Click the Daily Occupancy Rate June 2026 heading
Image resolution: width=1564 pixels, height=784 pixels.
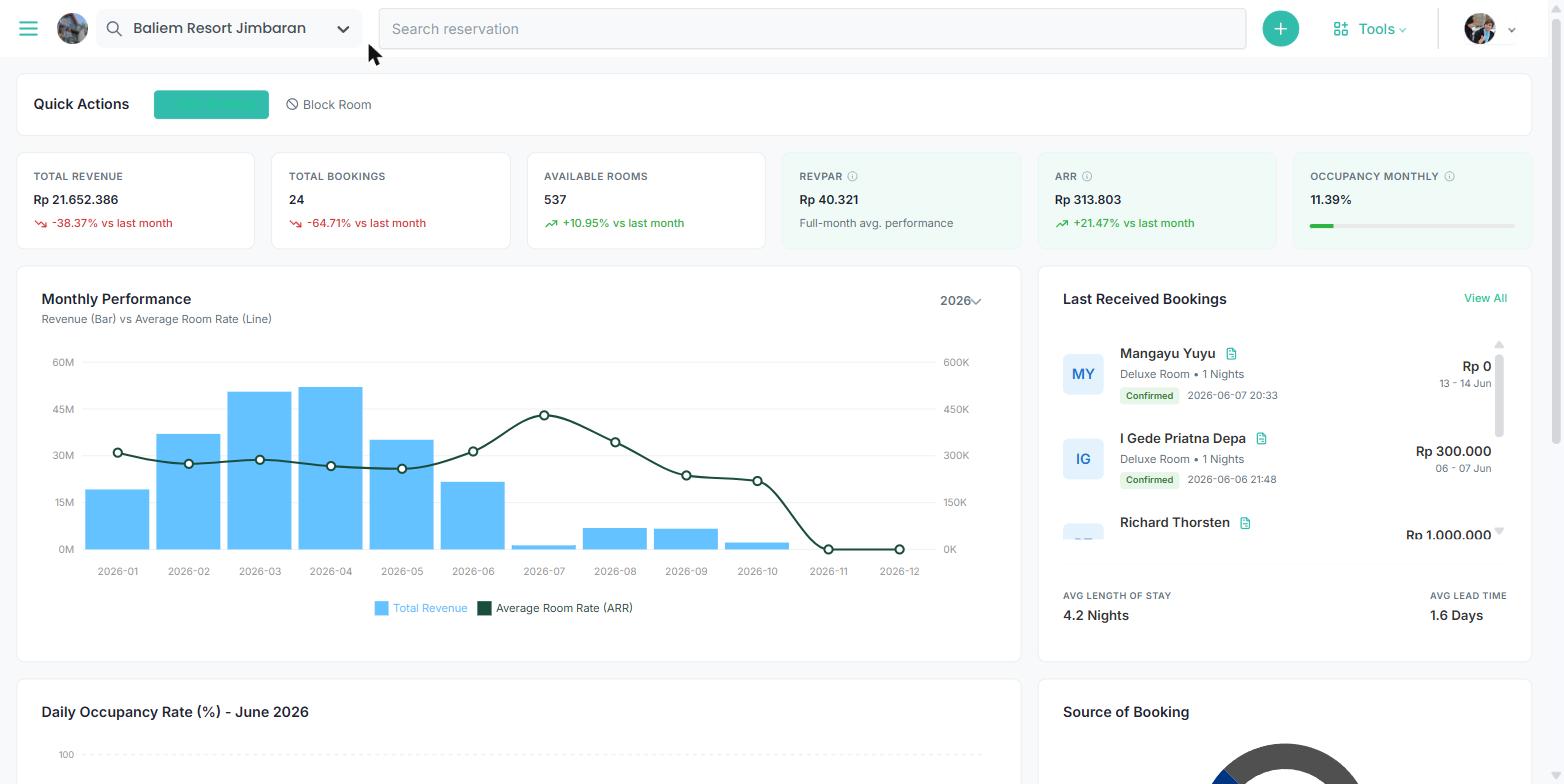175,712
